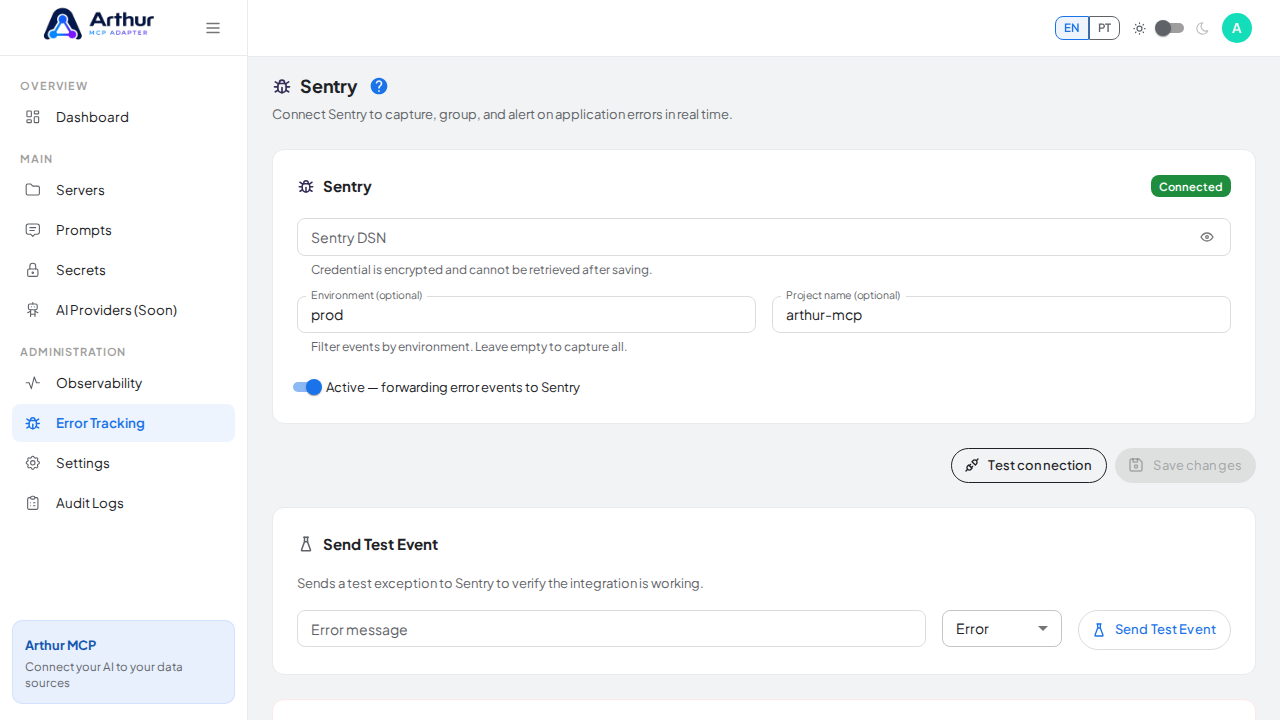1280x720 pixels.
Task: Open Observability in Administration
Action: (x=123, y=383)
